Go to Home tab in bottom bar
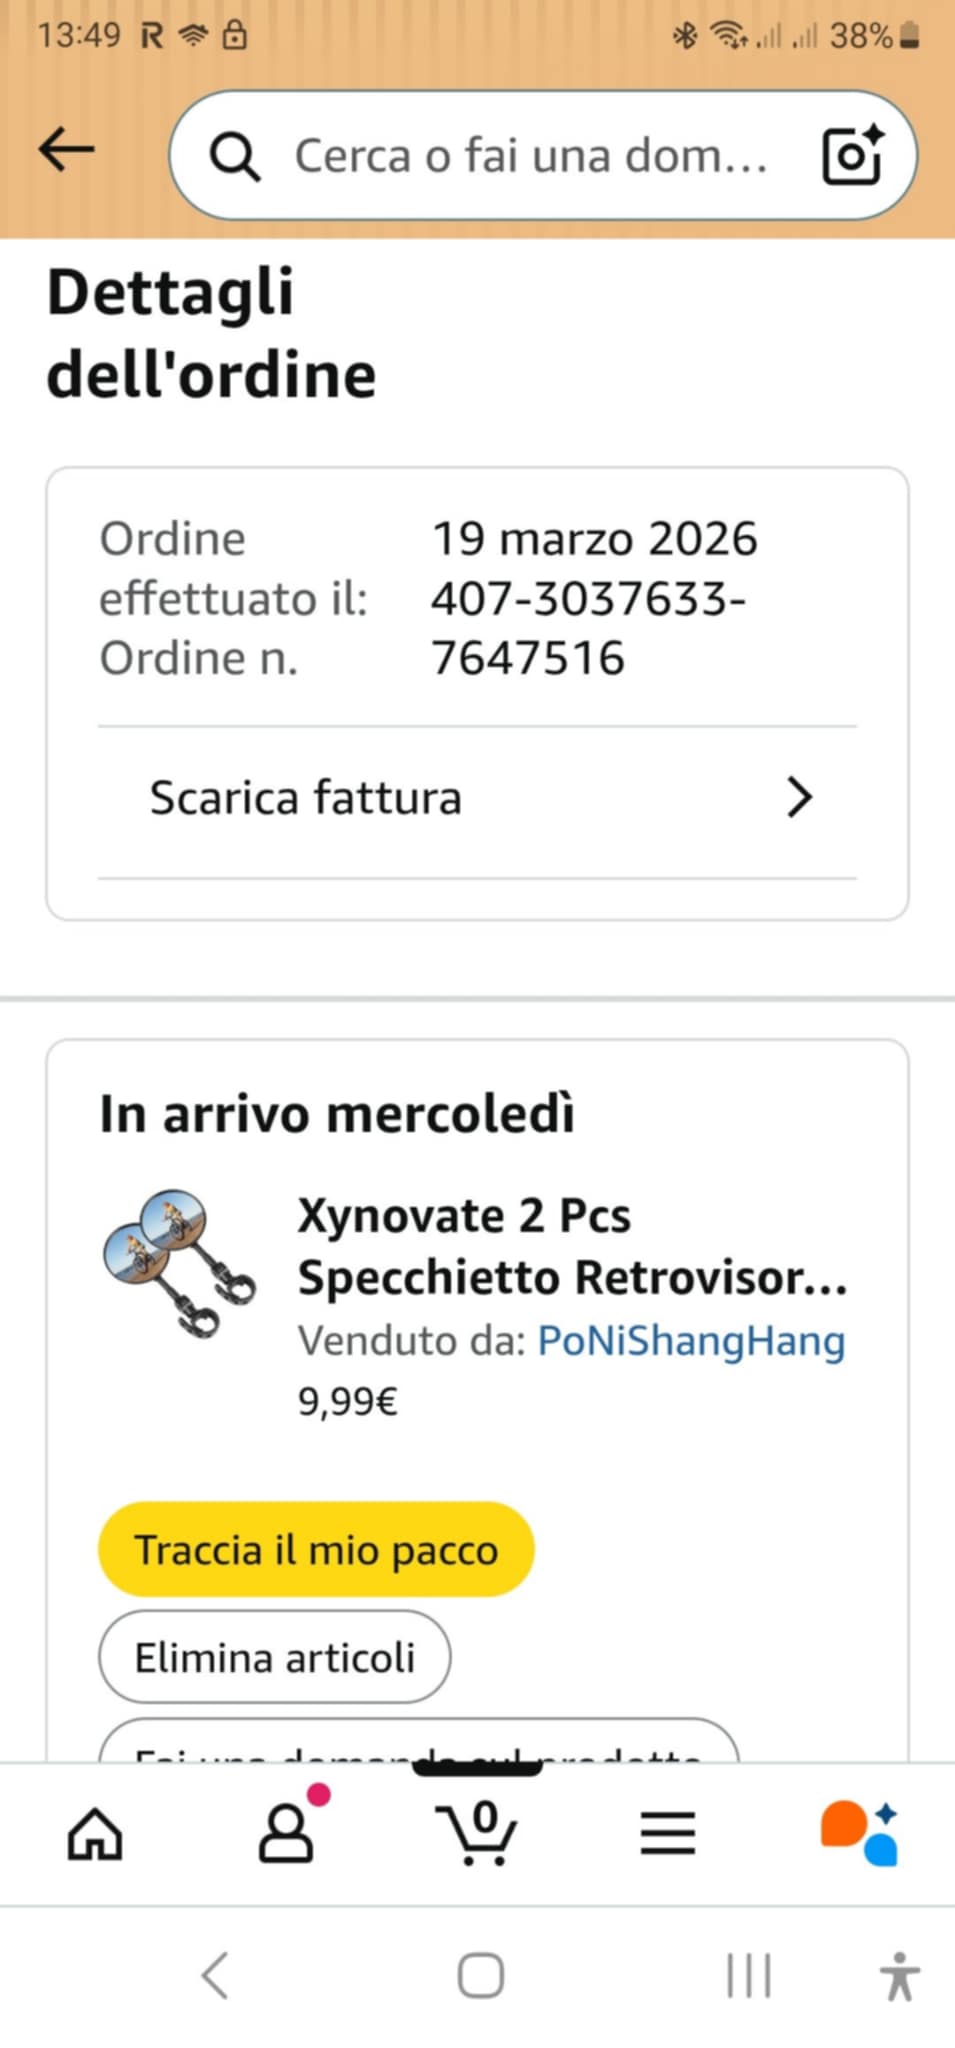The height and width of the screenshot is (2048, 955). [x=95, y=1834]
